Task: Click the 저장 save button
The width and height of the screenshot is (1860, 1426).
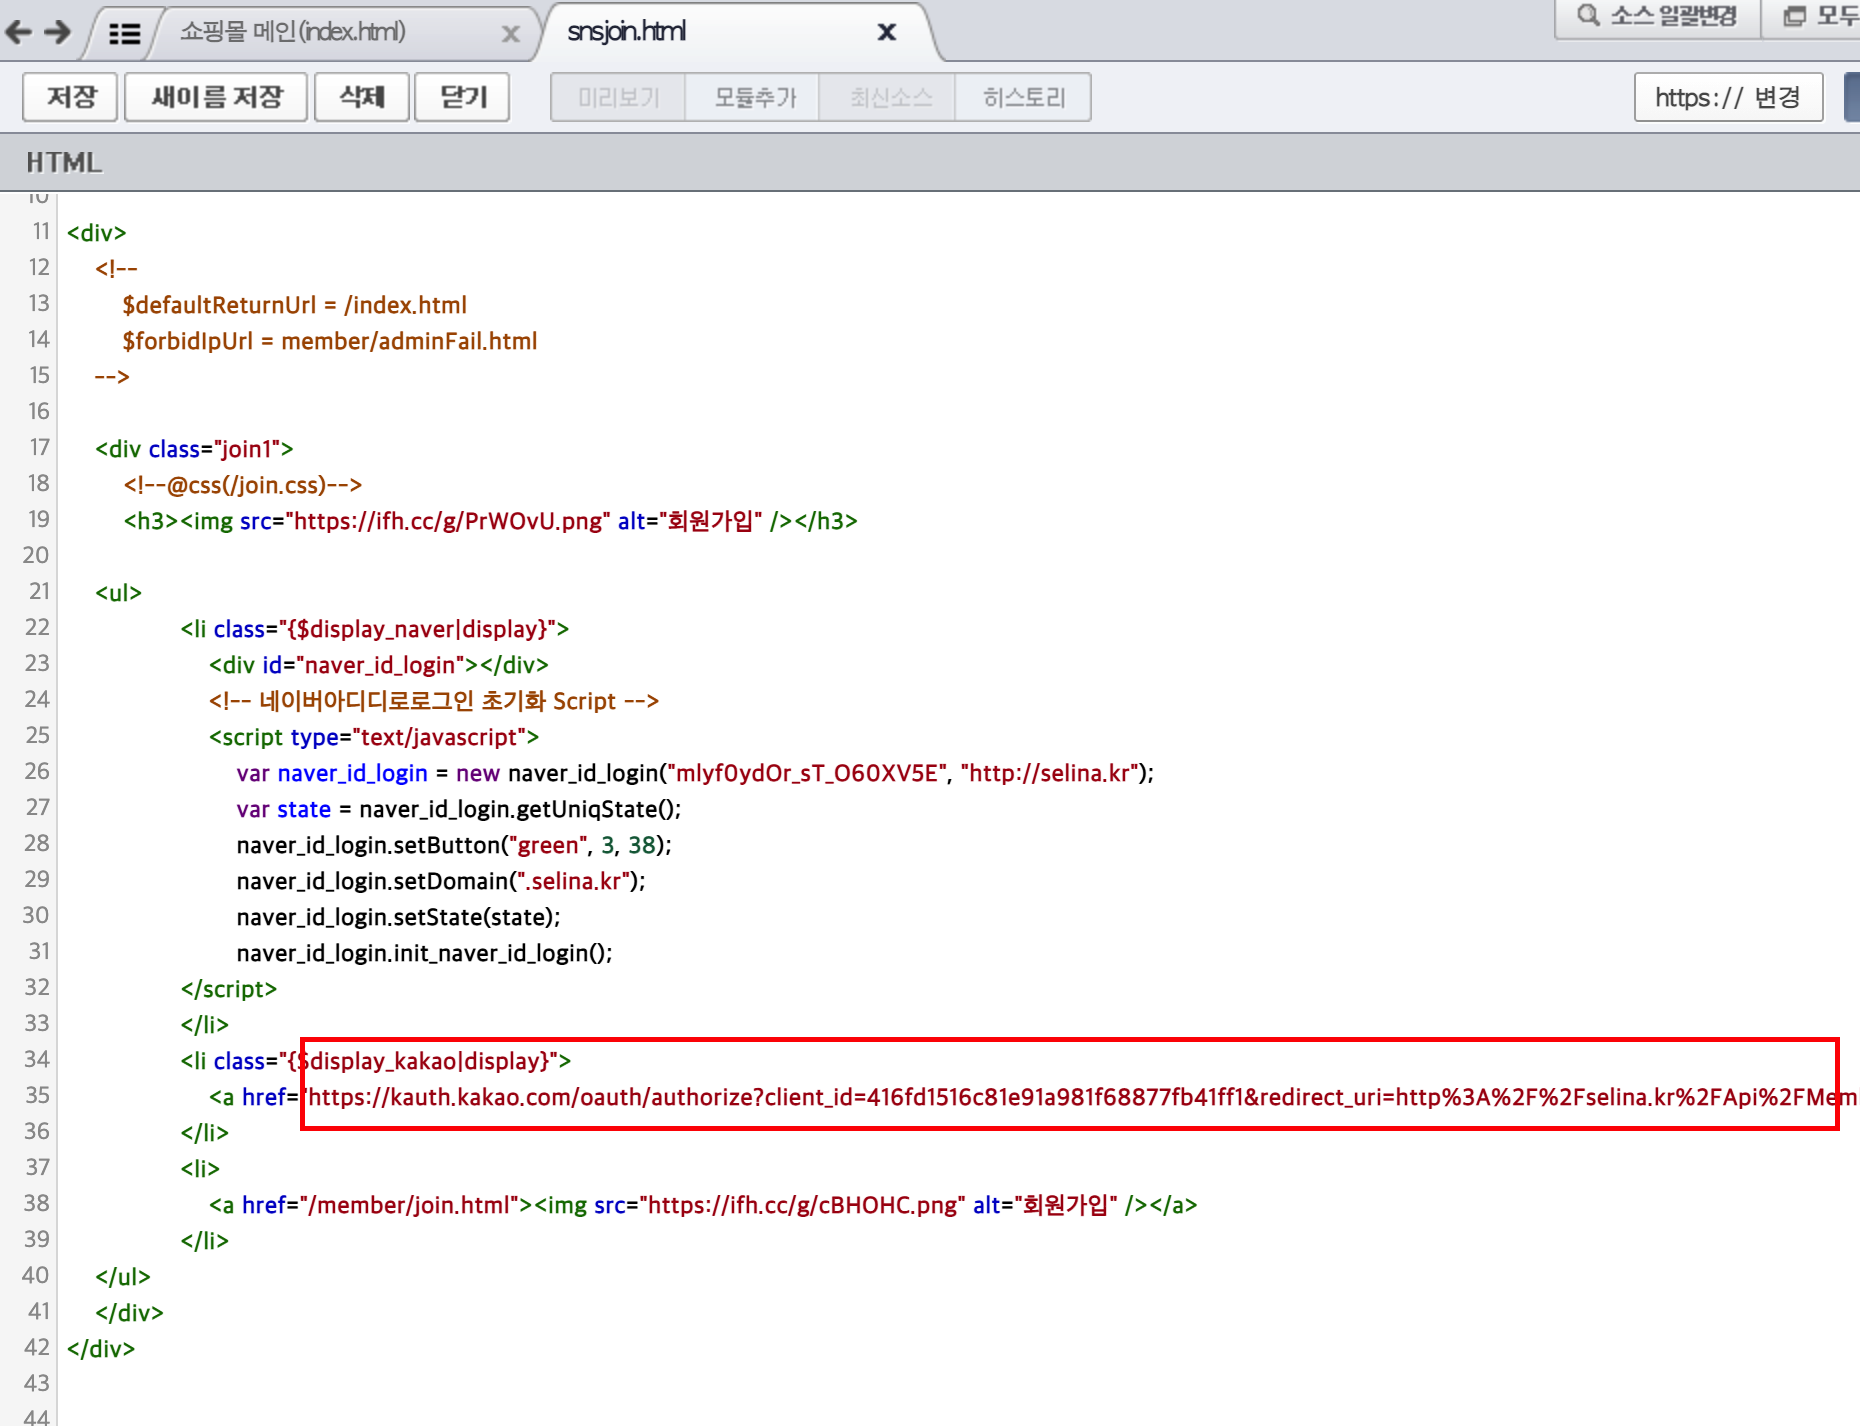Action: click(x=71, y=97)
